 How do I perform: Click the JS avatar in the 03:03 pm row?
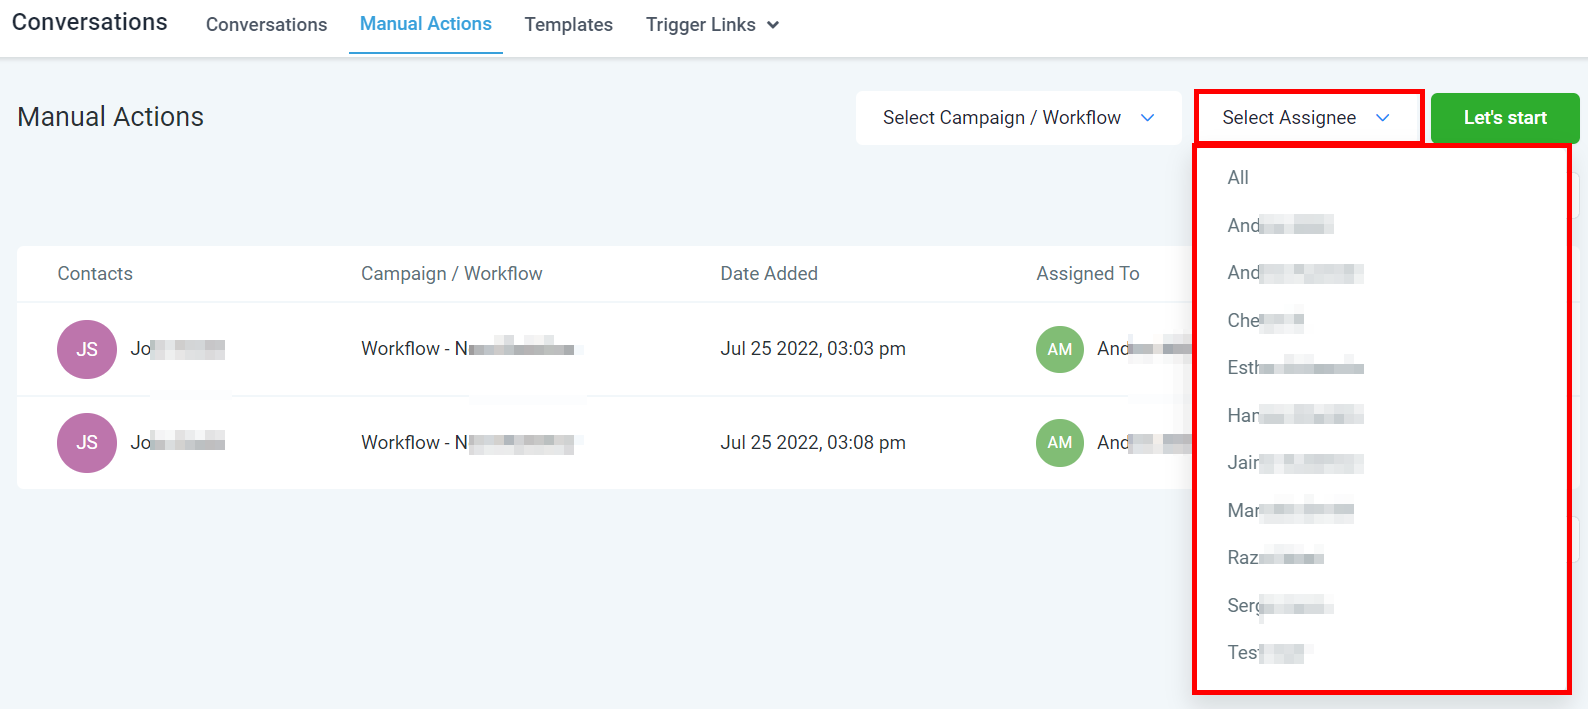(87, 349)
